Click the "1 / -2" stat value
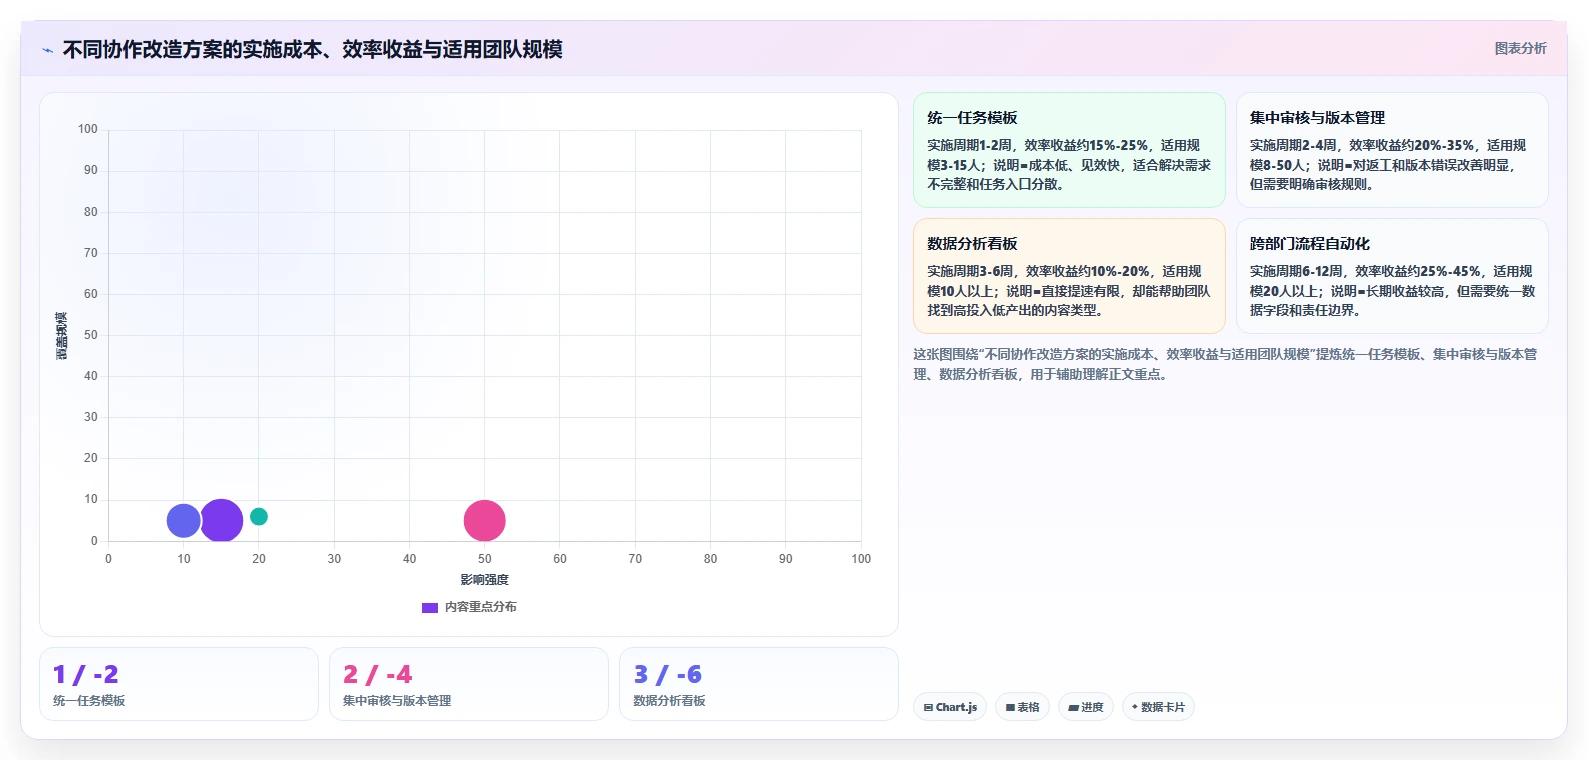The height and width of the screenshot is (760, 1588). [x=86, y=675]
